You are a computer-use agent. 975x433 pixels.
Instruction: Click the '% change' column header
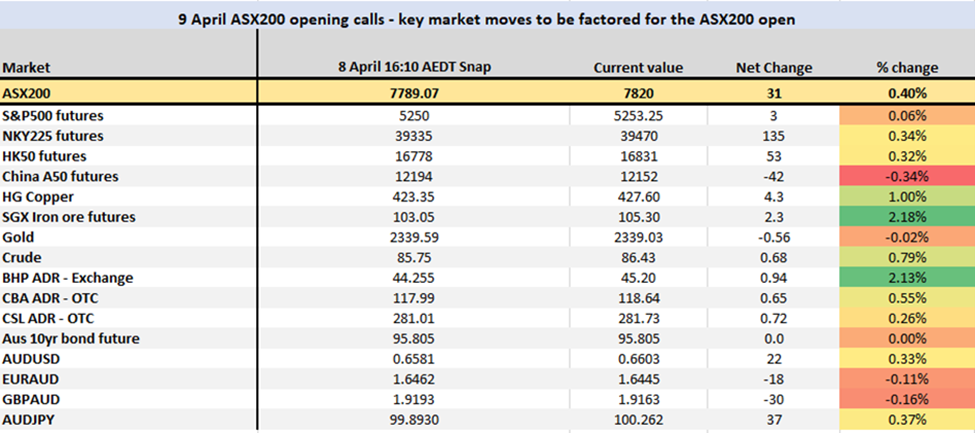(906, 68)
